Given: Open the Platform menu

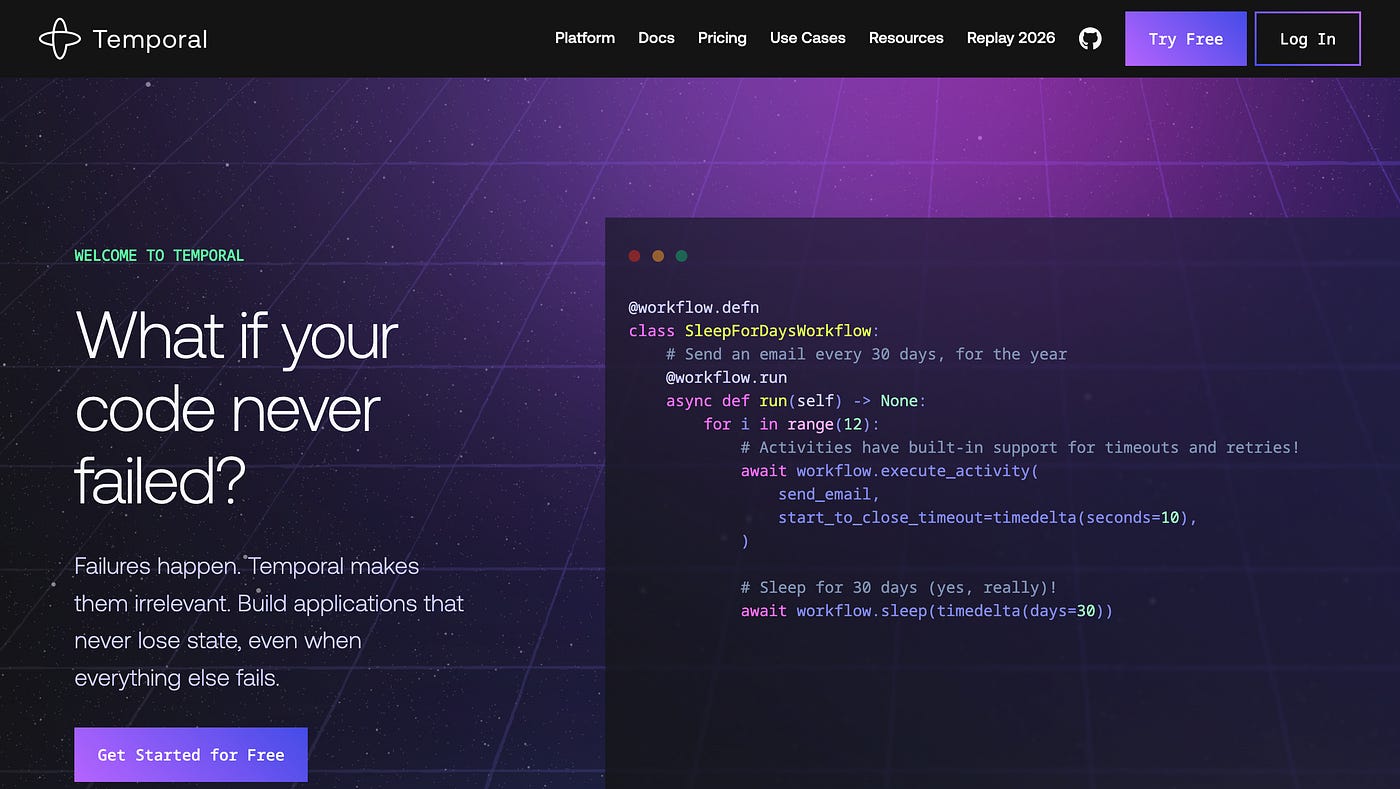Looking at the screenshot, I should (585, 38).
